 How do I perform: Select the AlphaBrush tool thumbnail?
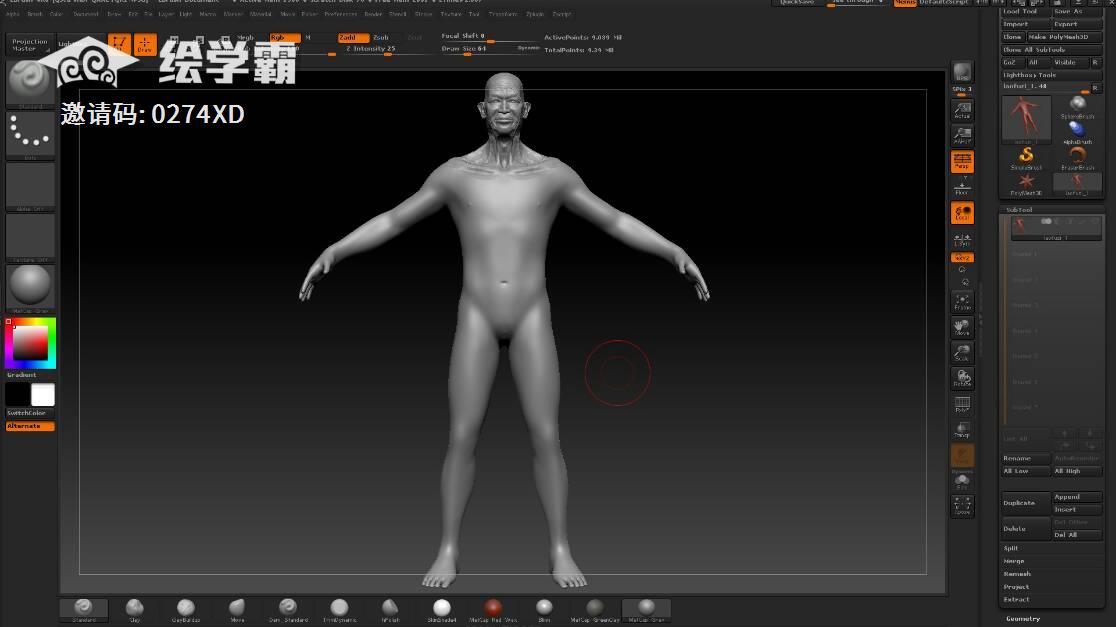pos(1077,132)
